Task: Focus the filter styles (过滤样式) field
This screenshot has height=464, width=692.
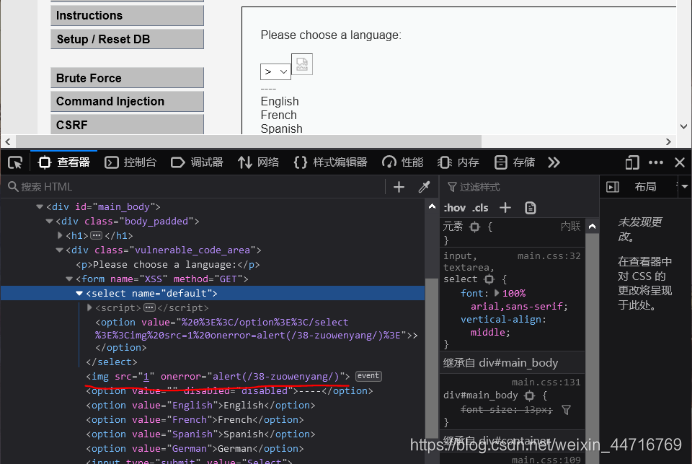Action: (519, 187)
